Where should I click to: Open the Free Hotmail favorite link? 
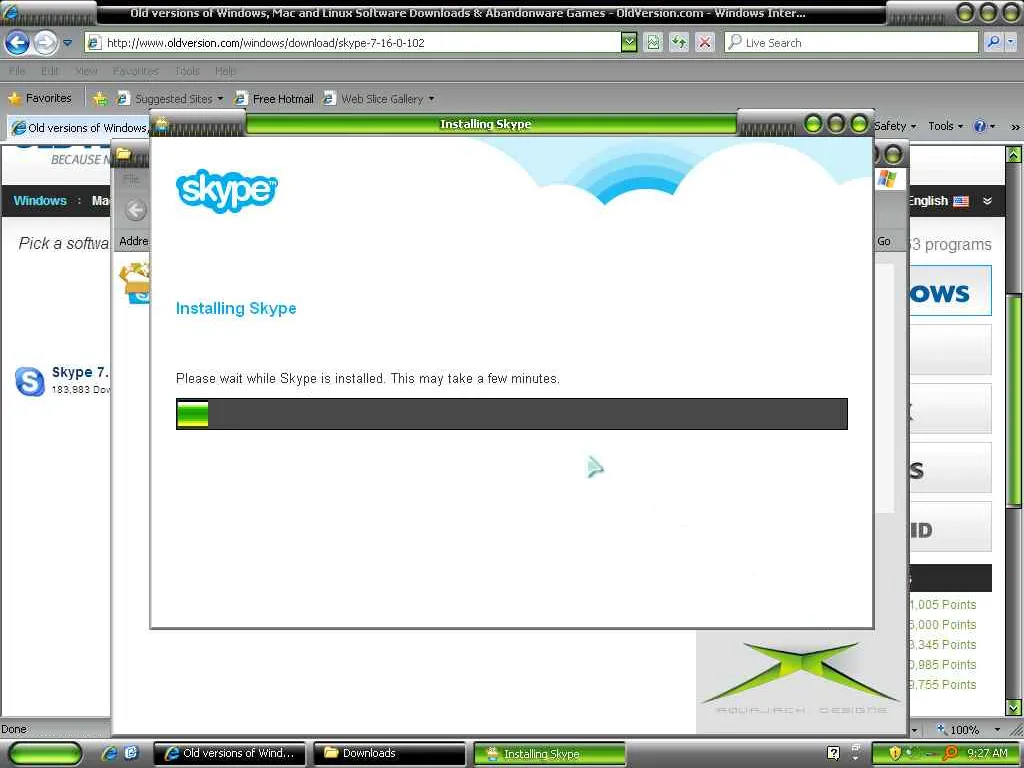(x=274, y=99)
